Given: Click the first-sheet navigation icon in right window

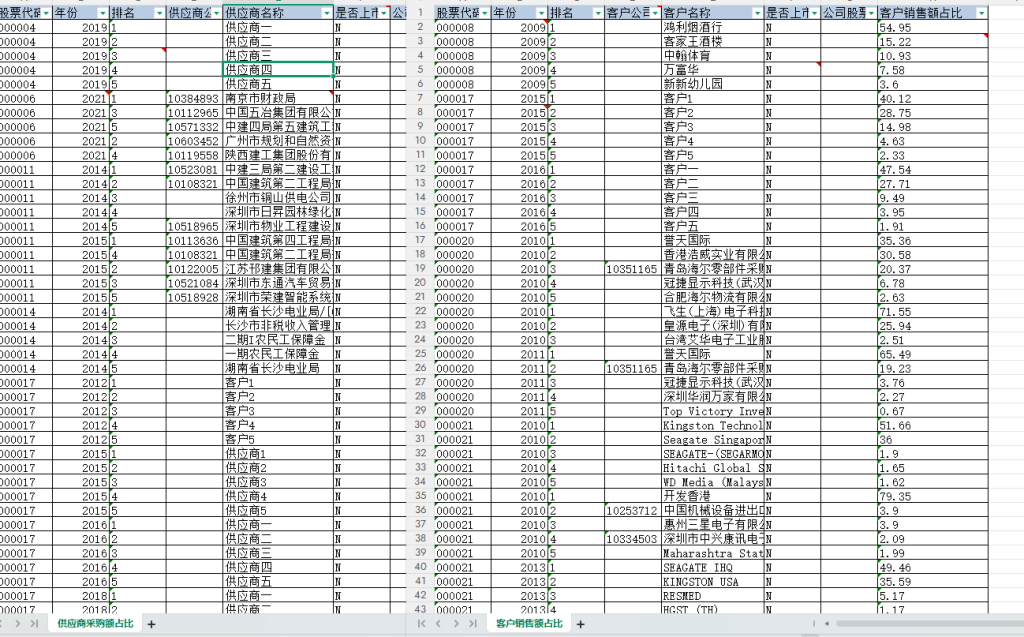Looking at the screenshot, I should (422, 624).
